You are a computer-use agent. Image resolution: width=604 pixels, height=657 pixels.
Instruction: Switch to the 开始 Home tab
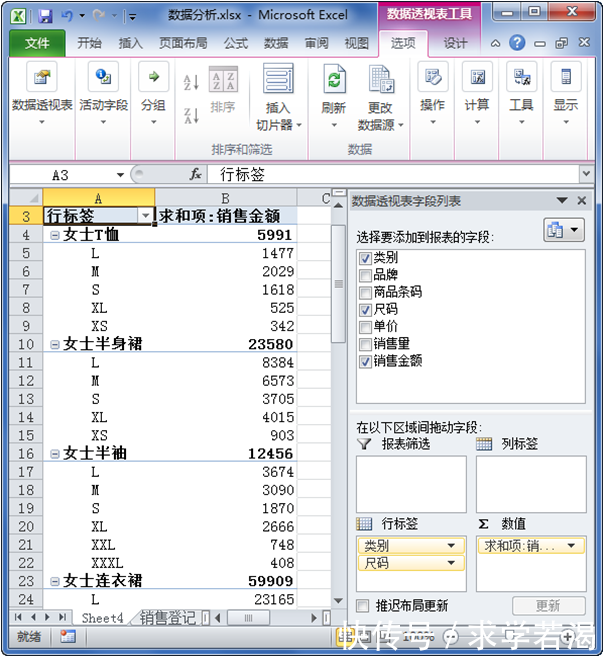[89, 43]
